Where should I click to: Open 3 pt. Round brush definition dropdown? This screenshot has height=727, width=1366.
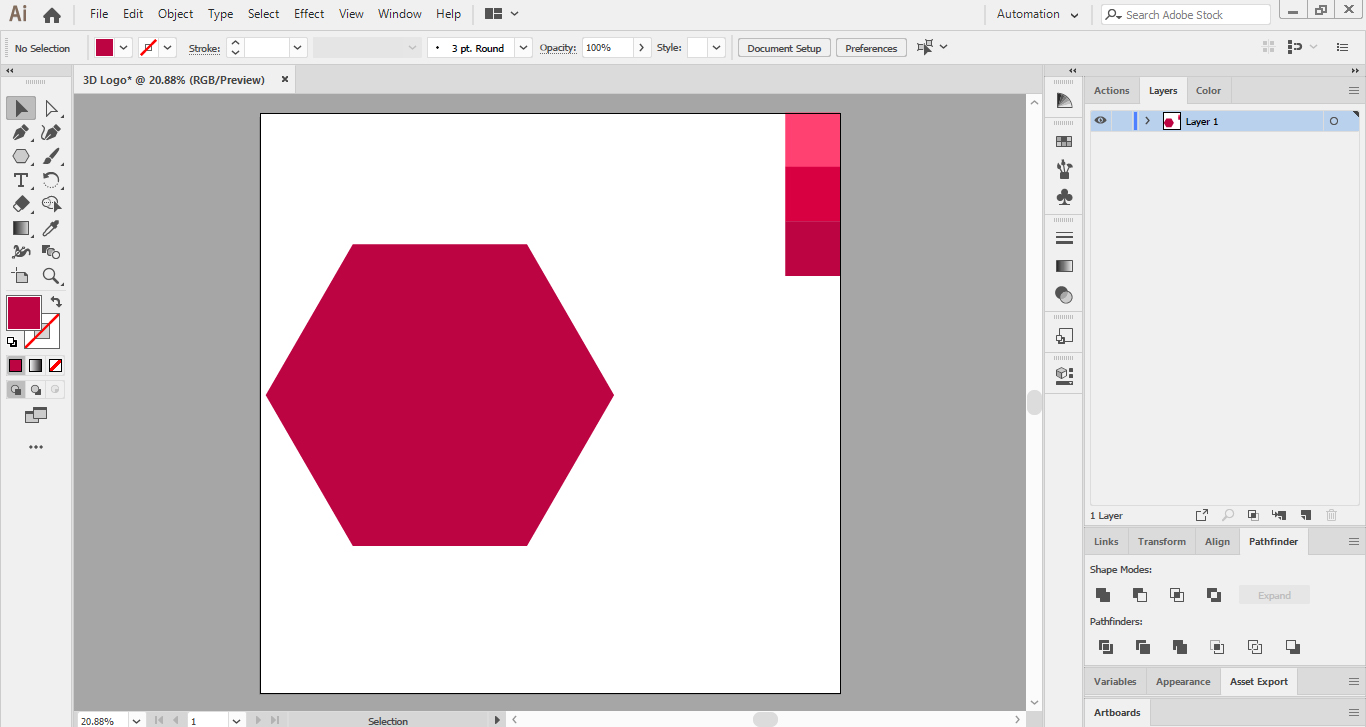click(x=523, y=47)
